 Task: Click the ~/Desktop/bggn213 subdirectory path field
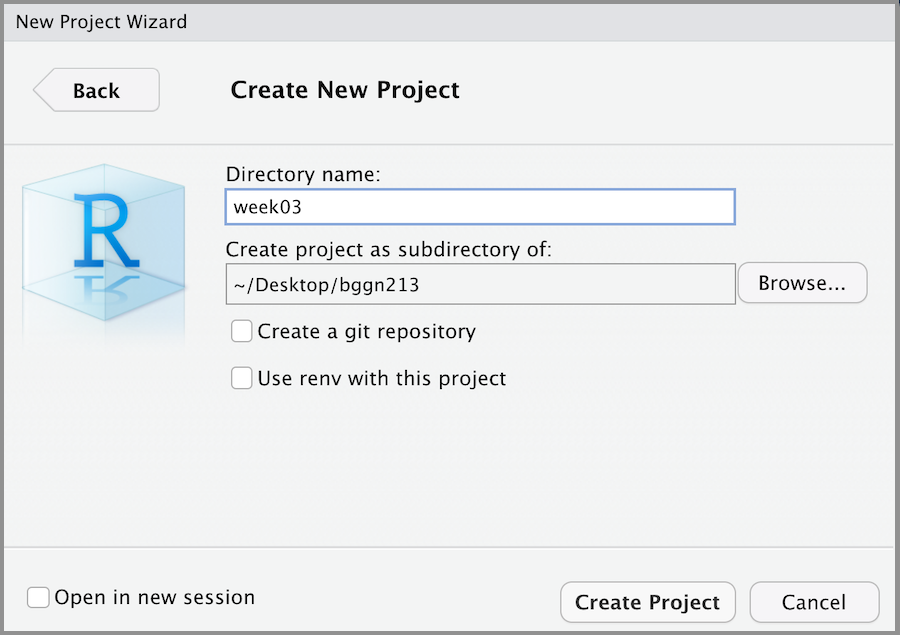coord(480,284)
